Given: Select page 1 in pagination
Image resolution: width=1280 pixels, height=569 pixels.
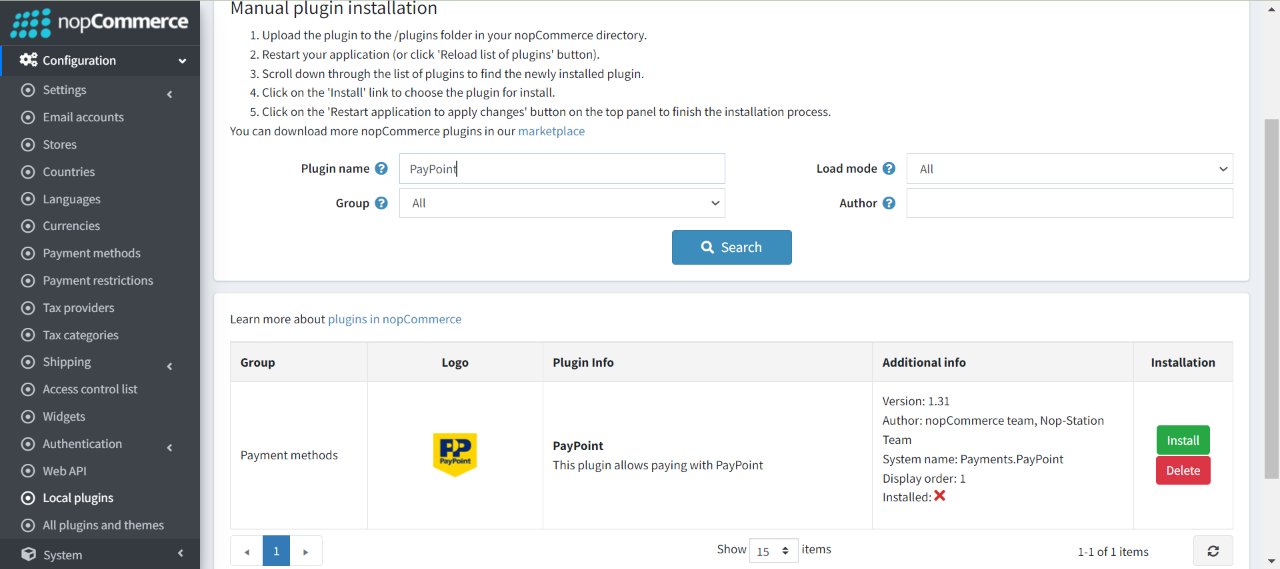Looking at the screenshot, I should [x=277, y=551].
